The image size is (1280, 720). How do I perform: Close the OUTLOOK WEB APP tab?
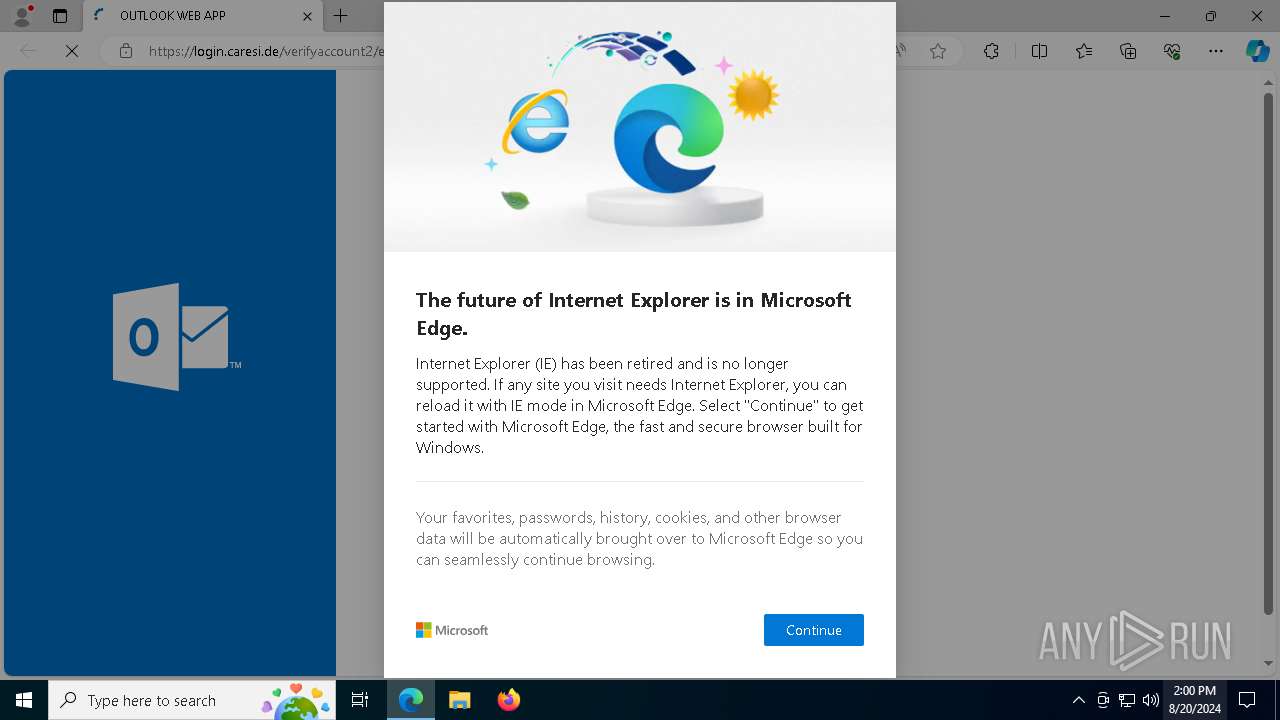[x=307, y=16]
